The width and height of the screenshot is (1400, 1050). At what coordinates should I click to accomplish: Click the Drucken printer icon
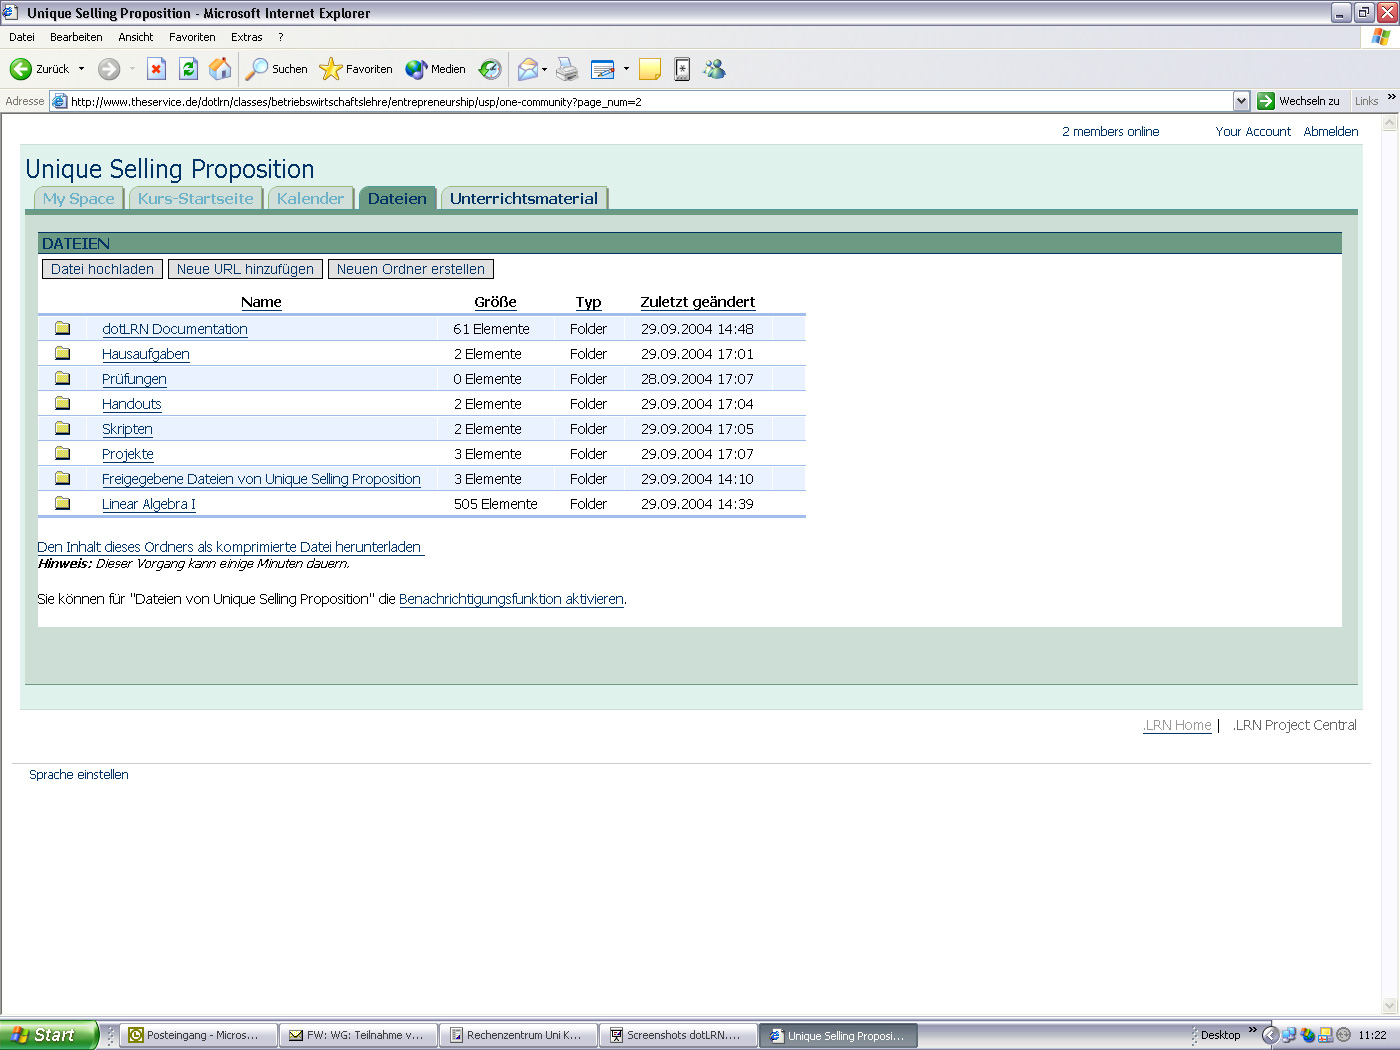point(567,69)
